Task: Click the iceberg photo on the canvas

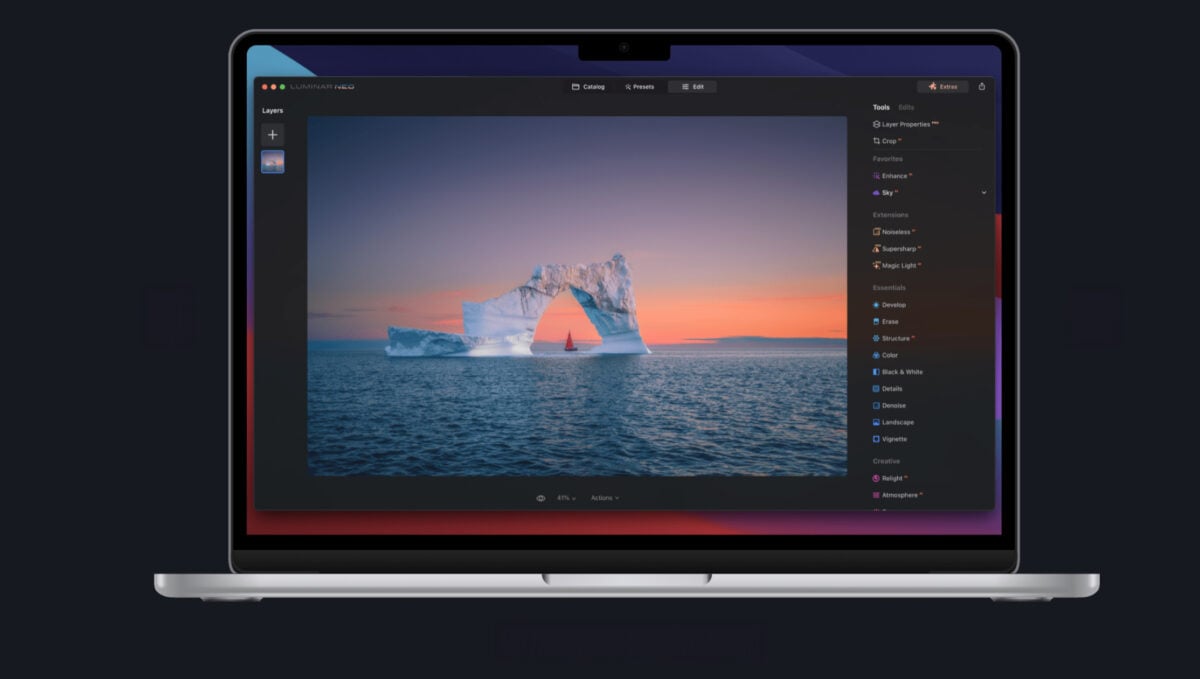Action: (x=577, y=296)
